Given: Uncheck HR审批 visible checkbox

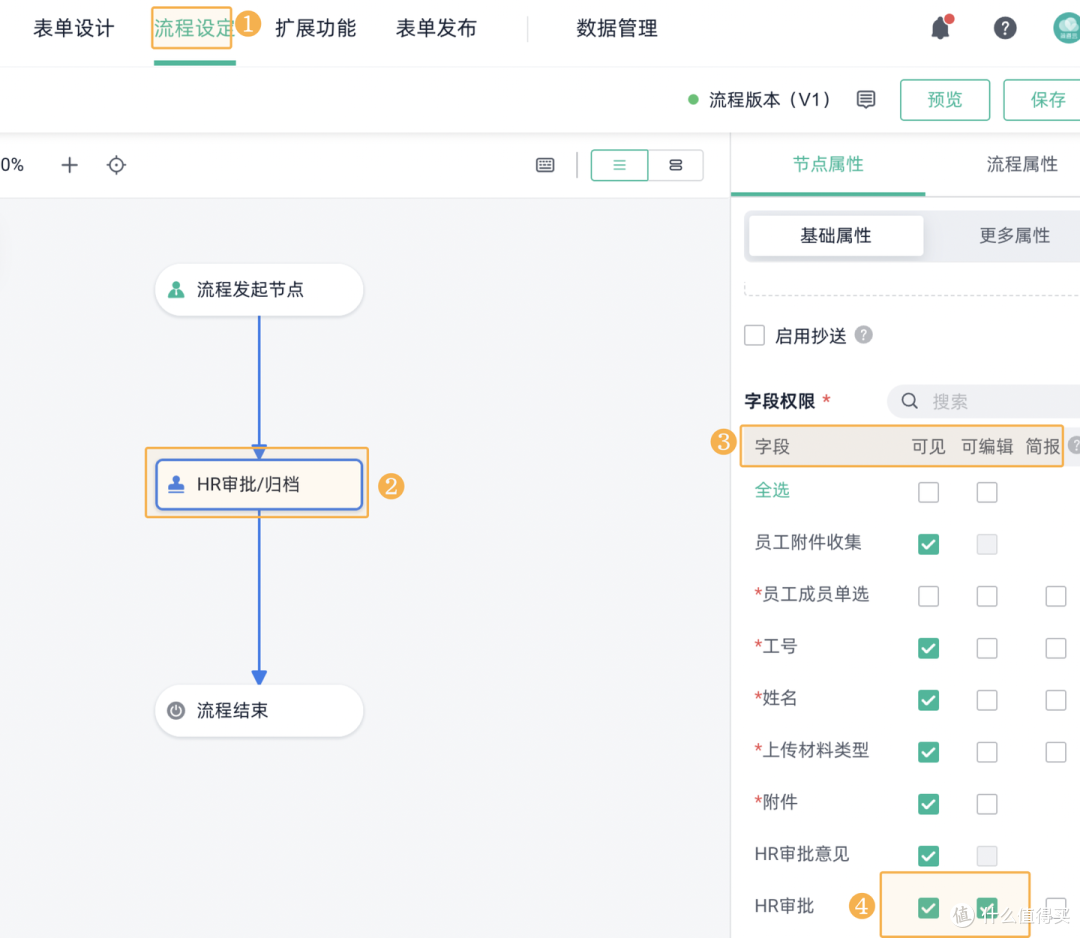Looking at the screenshot, I should pos(928,908).
